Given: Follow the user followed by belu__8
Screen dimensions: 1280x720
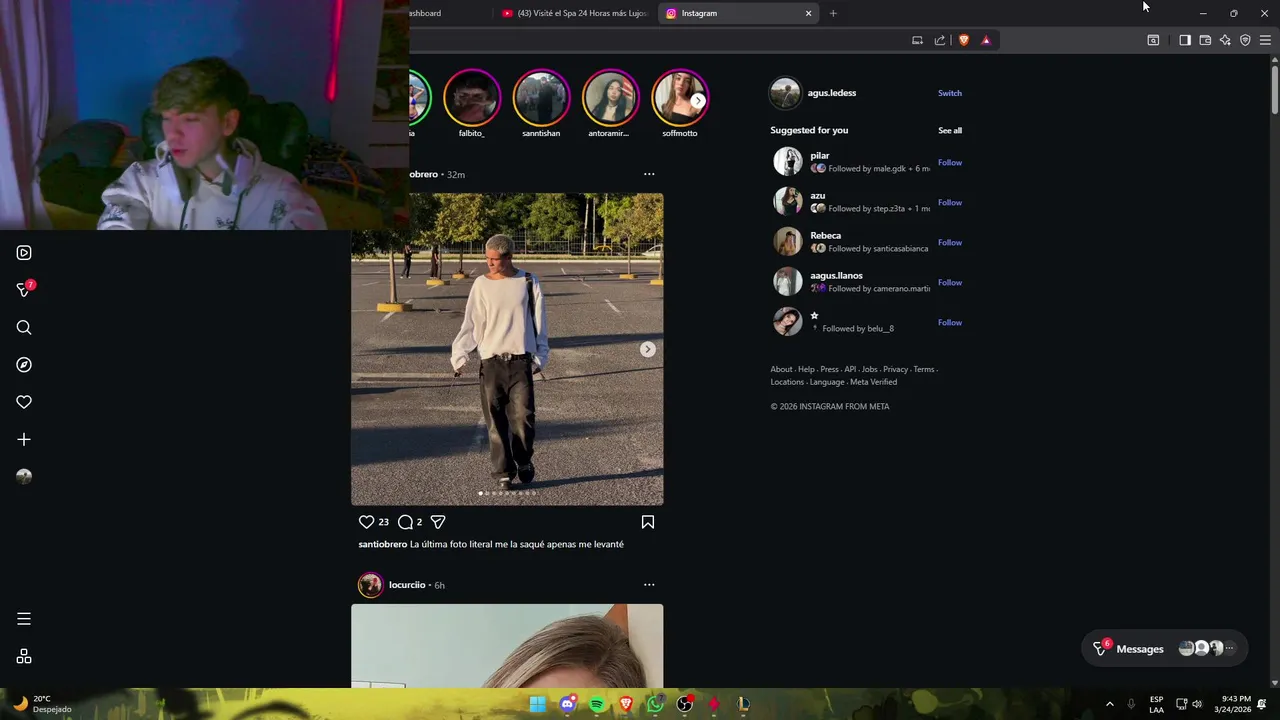Looking at the screenshot, I should pyautogui.click(x=950, y=322).
